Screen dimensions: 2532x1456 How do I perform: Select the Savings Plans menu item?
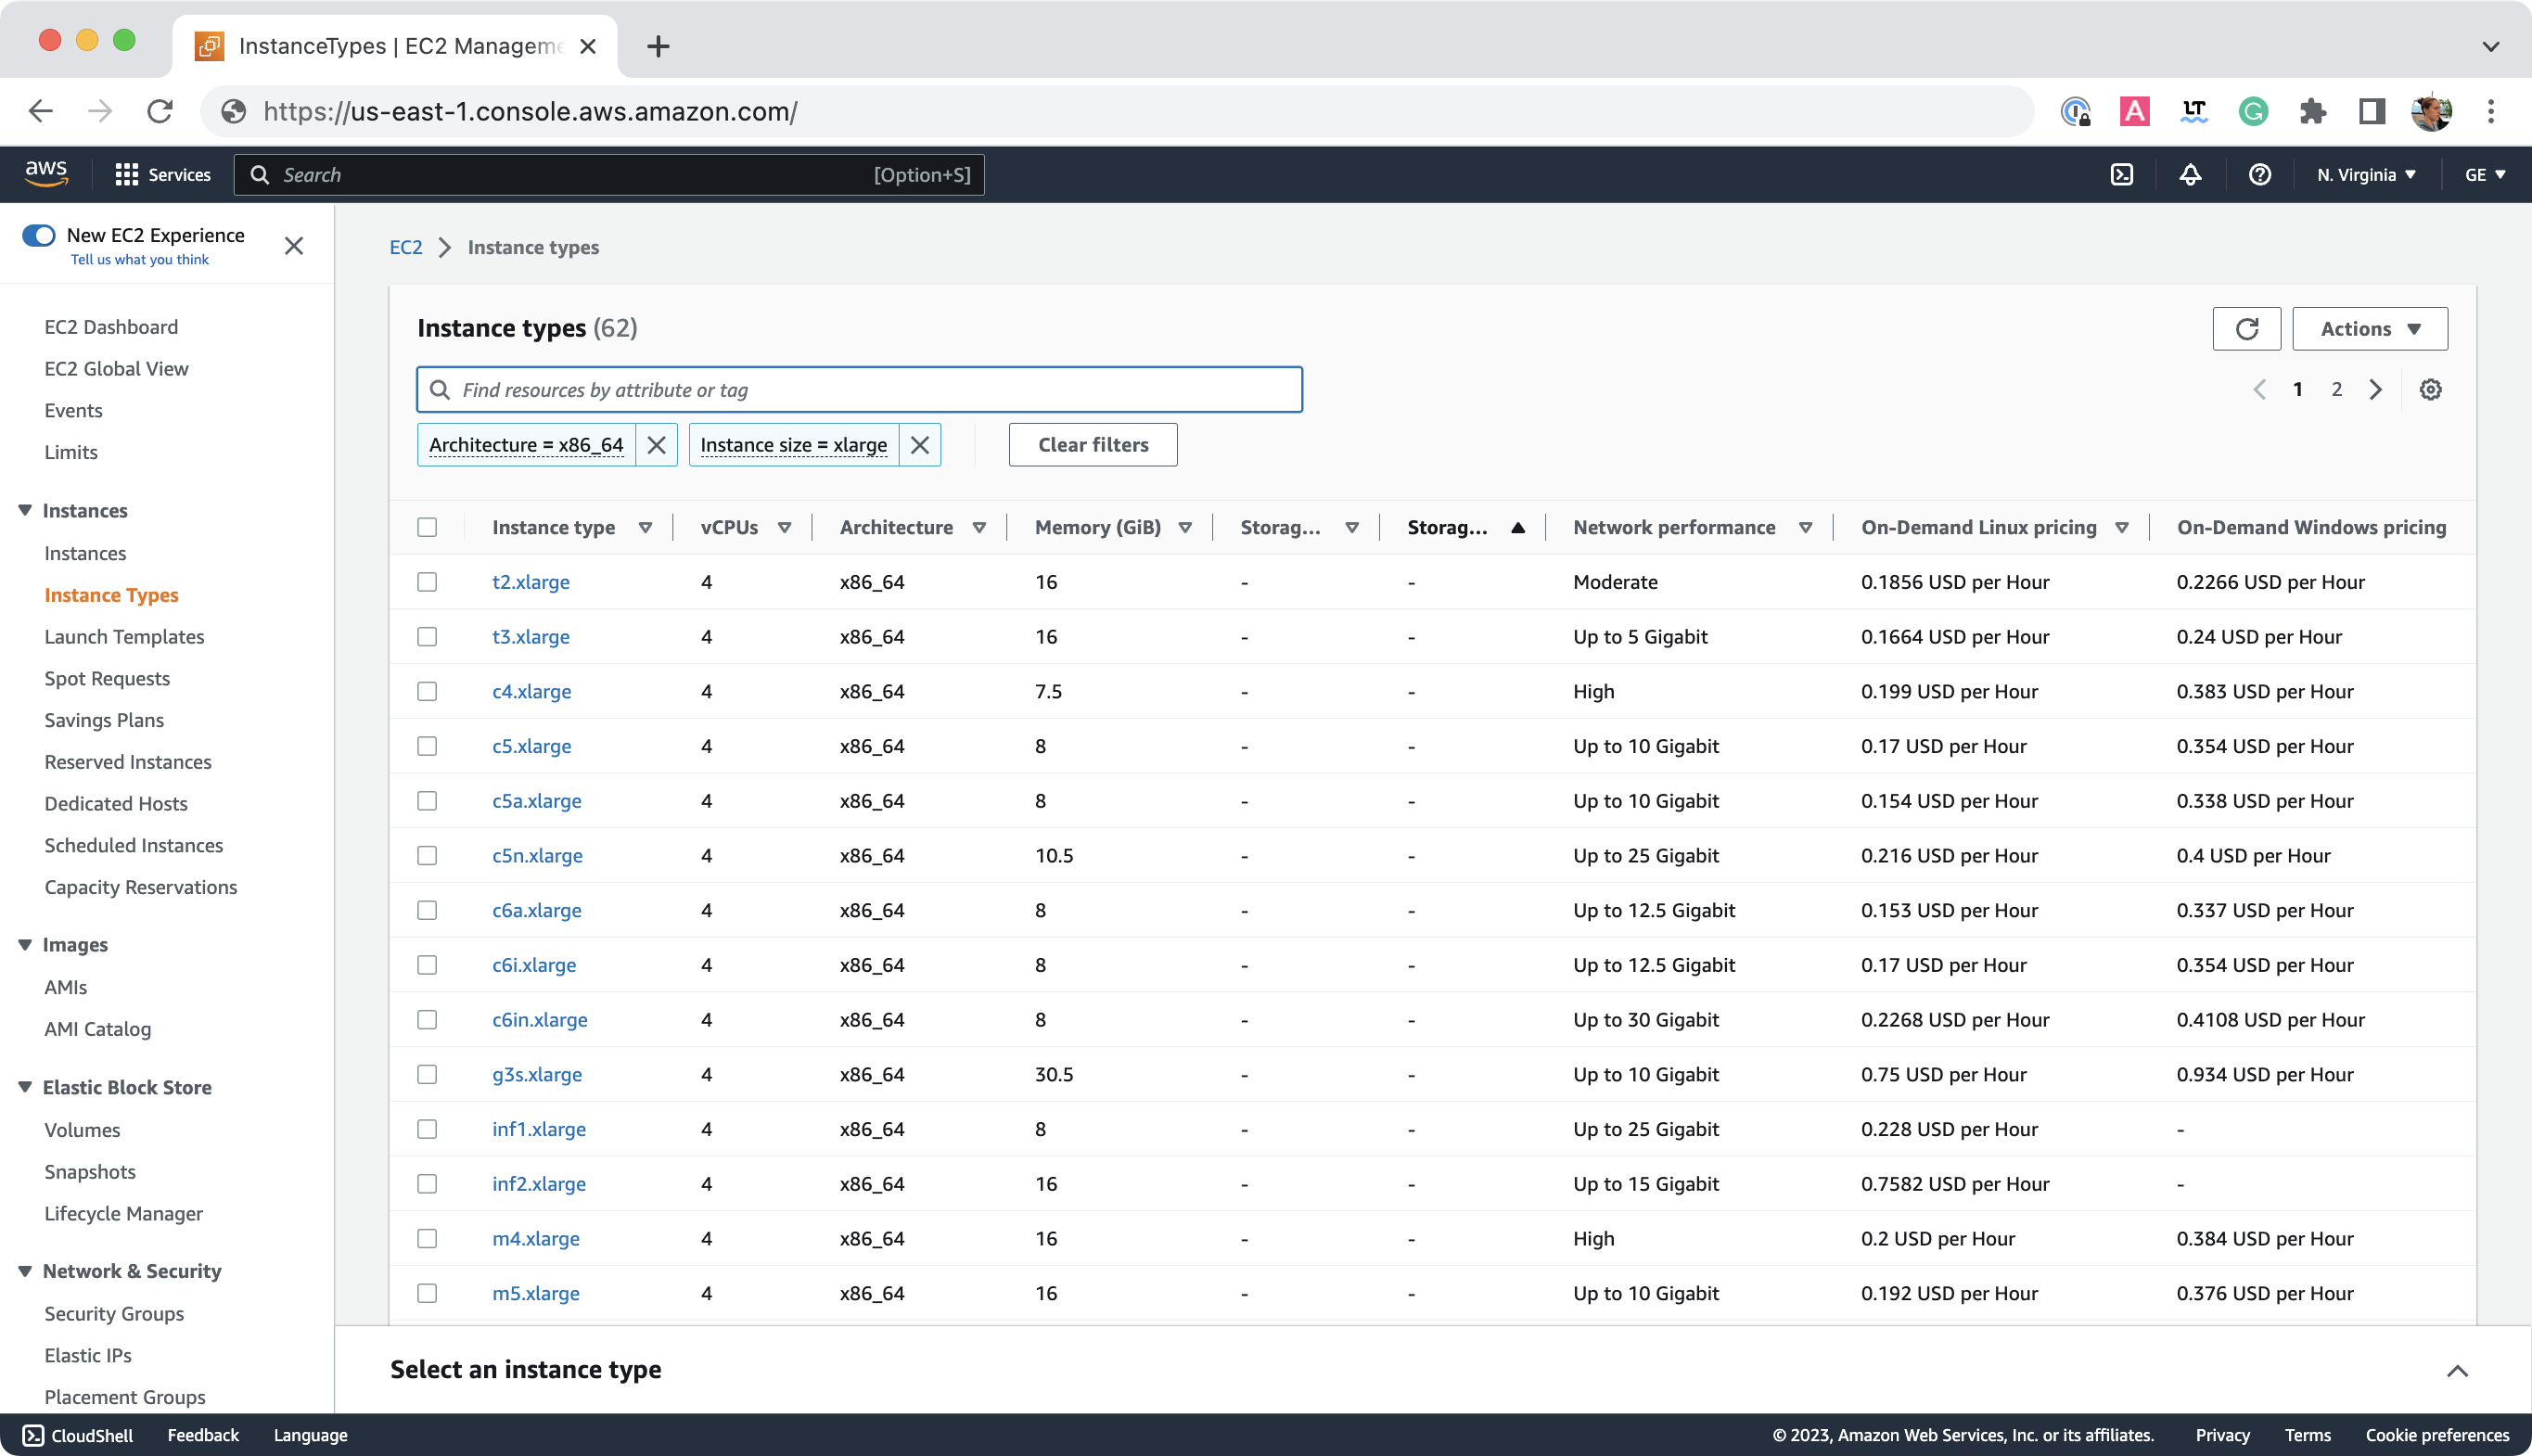coord(104,719)
